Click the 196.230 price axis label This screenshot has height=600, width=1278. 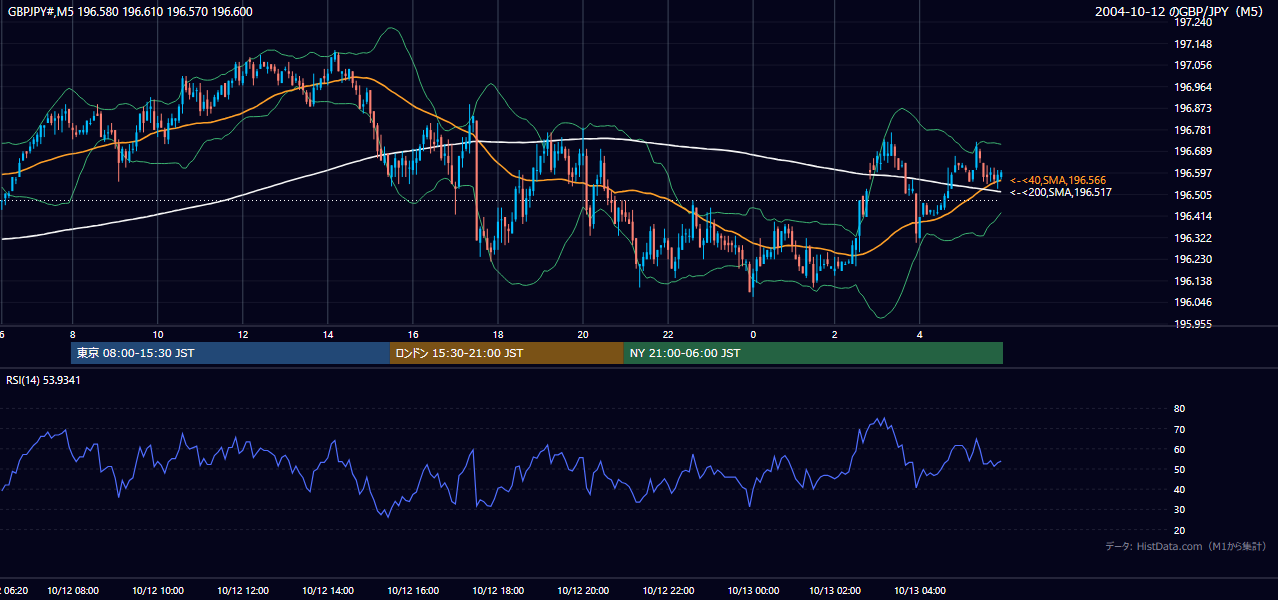pyautogui.click(x=1192, y=259)
